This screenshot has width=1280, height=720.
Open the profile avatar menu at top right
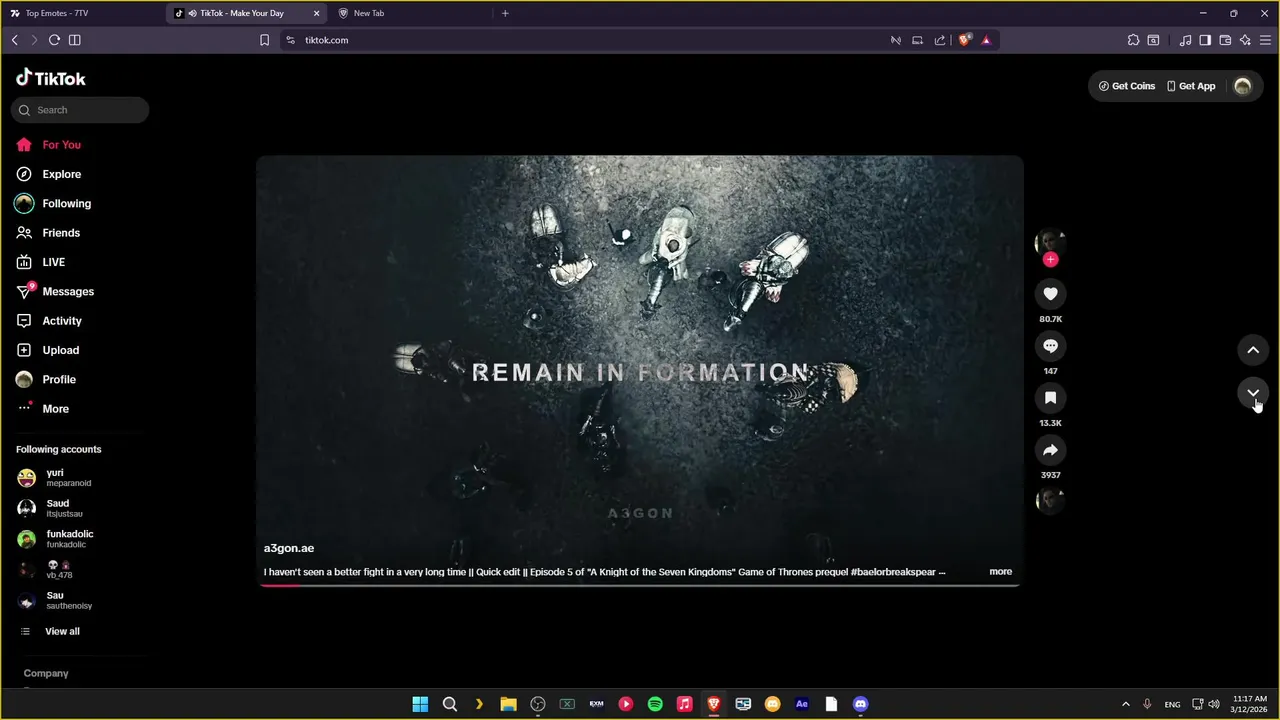pos(1243,86)
